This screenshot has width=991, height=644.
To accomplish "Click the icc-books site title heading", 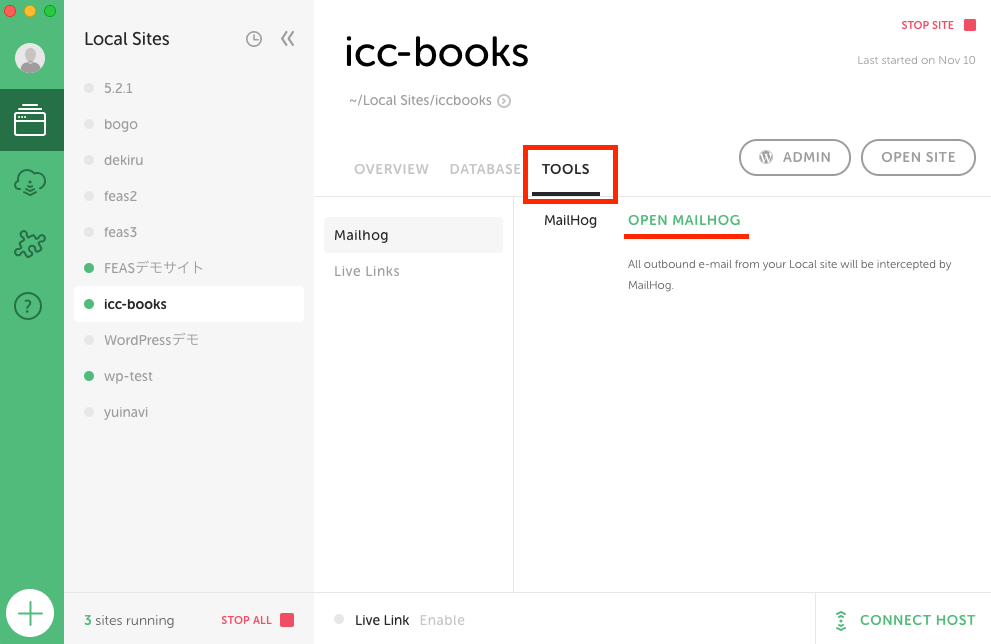I will pyautogui.click(x=436, y=52).
